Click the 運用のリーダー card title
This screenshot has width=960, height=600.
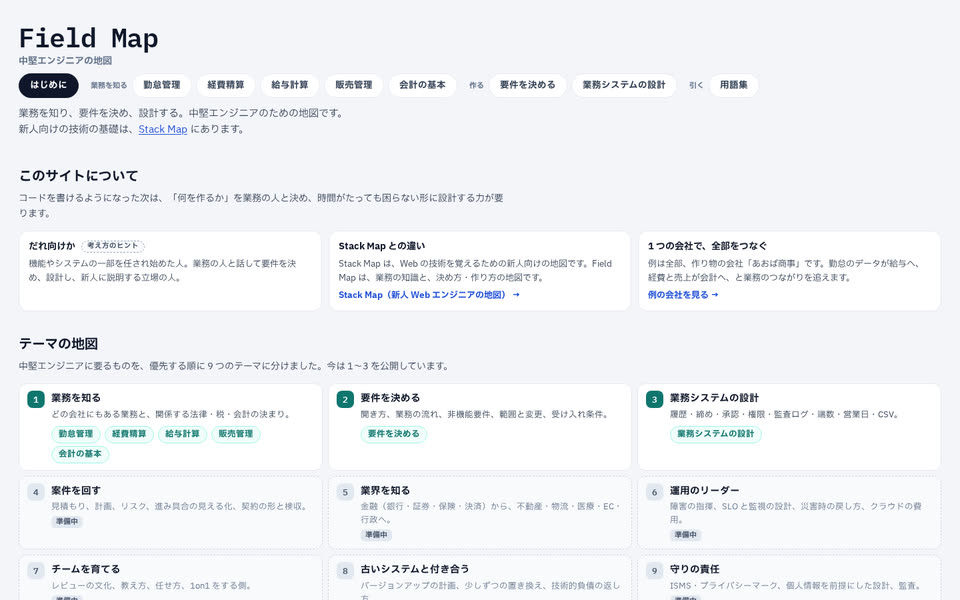pos(704,490)
